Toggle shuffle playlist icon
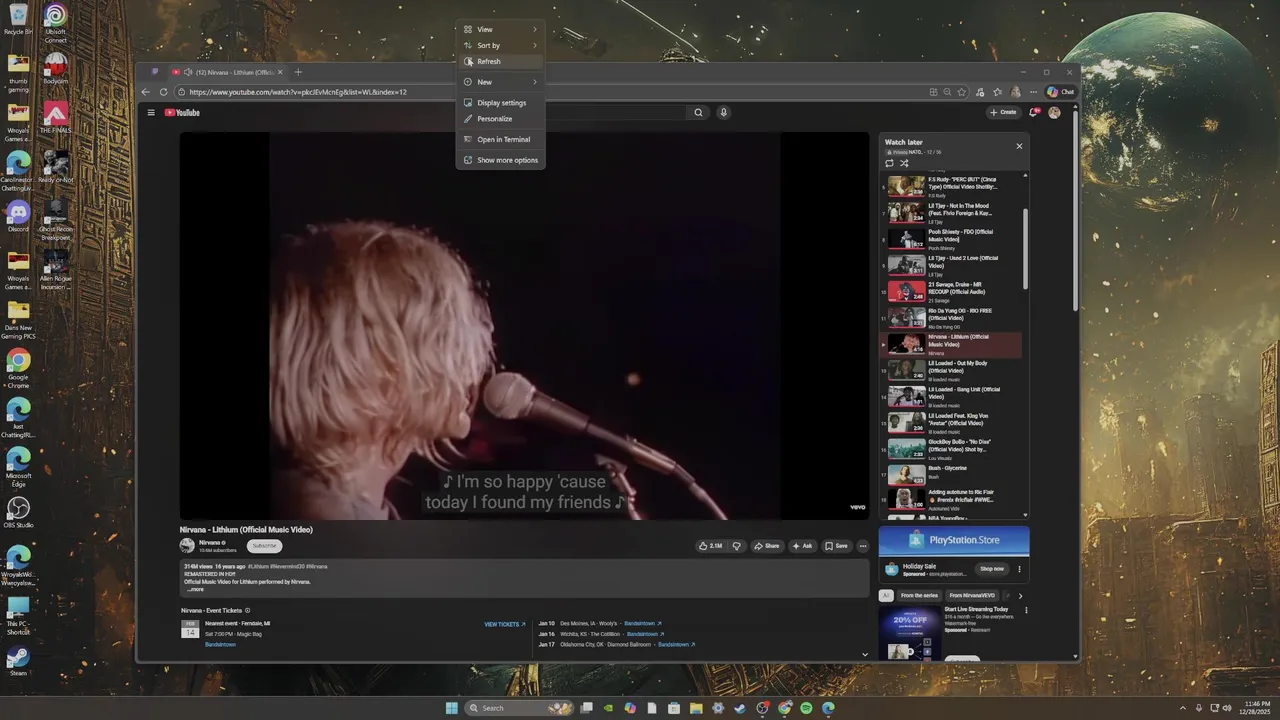Screen dimensions: 1280x720 tap(904, 163)
